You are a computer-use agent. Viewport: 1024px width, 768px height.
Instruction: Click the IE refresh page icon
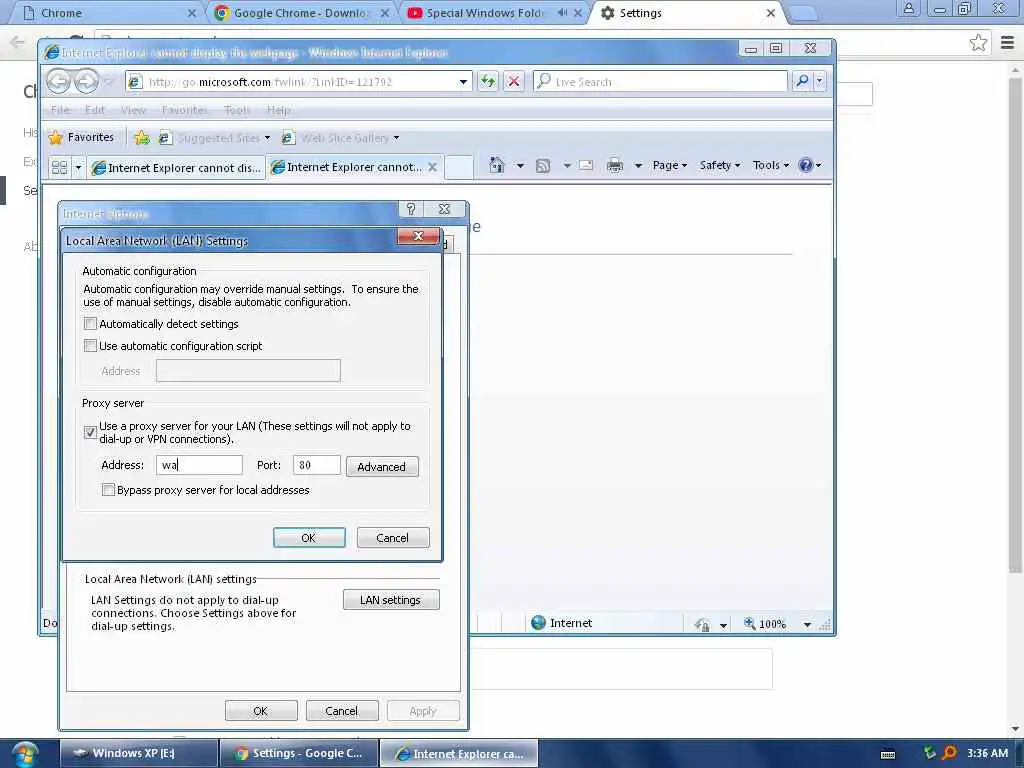[x=488, y=82]
